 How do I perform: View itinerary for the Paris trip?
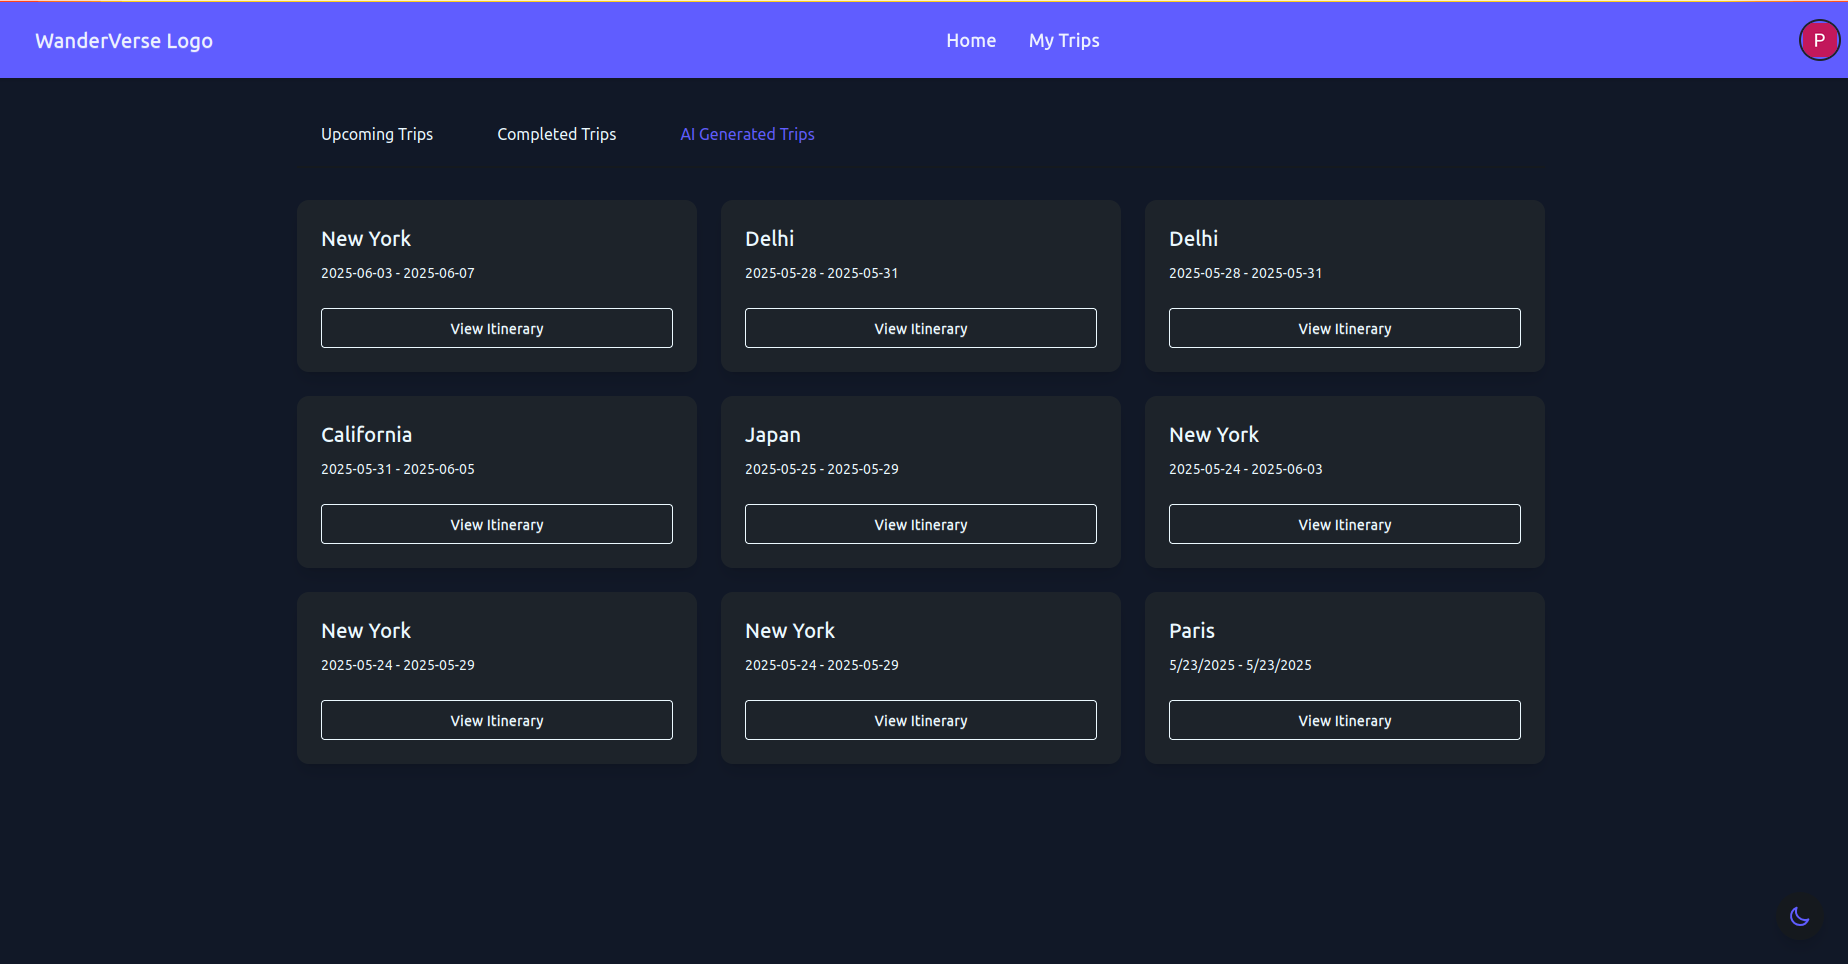1344,720
